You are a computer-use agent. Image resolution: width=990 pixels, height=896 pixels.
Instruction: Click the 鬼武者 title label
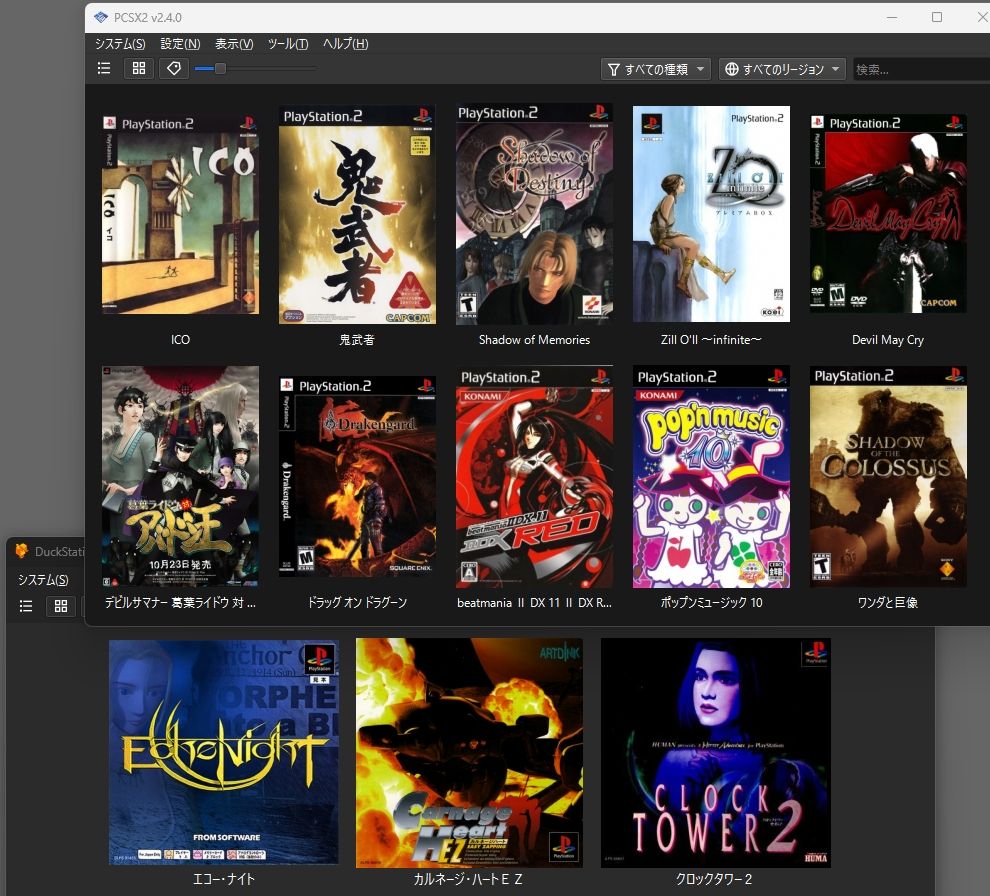(x=357, y=340)
